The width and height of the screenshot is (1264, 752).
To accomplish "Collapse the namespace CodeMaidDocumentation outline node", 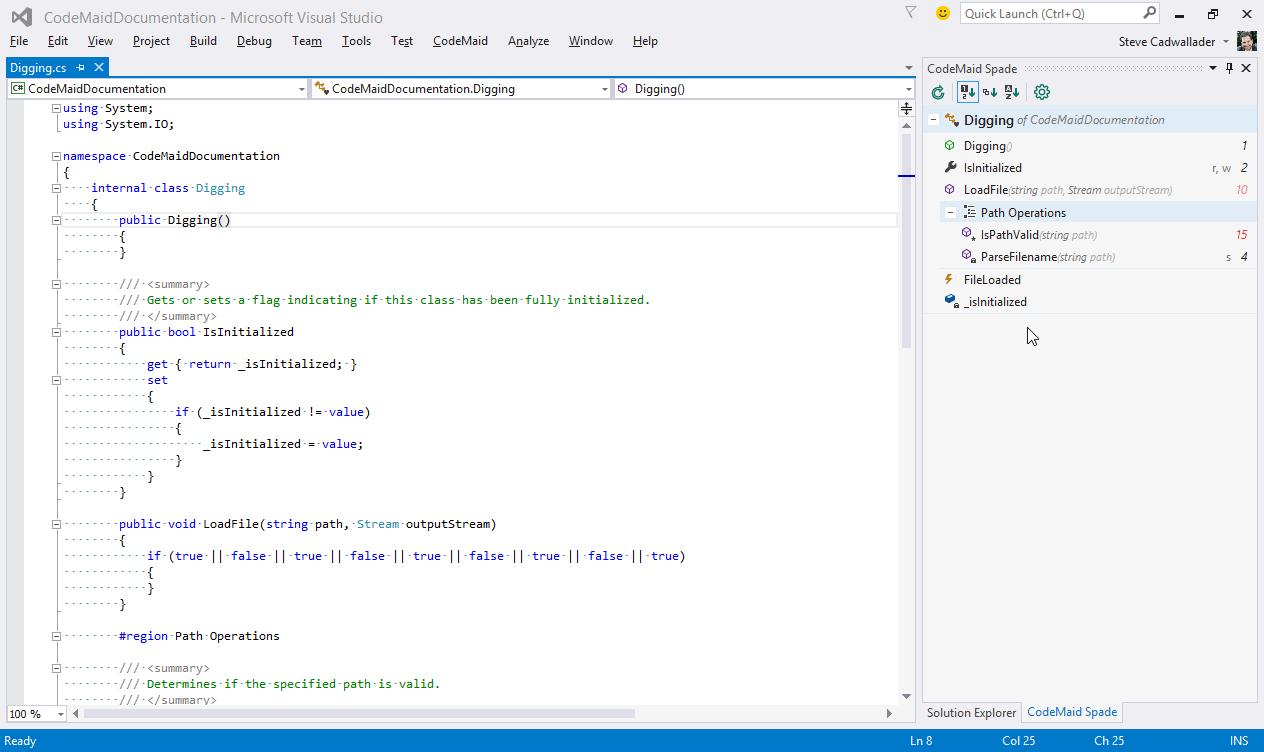I will pos(57,156).
